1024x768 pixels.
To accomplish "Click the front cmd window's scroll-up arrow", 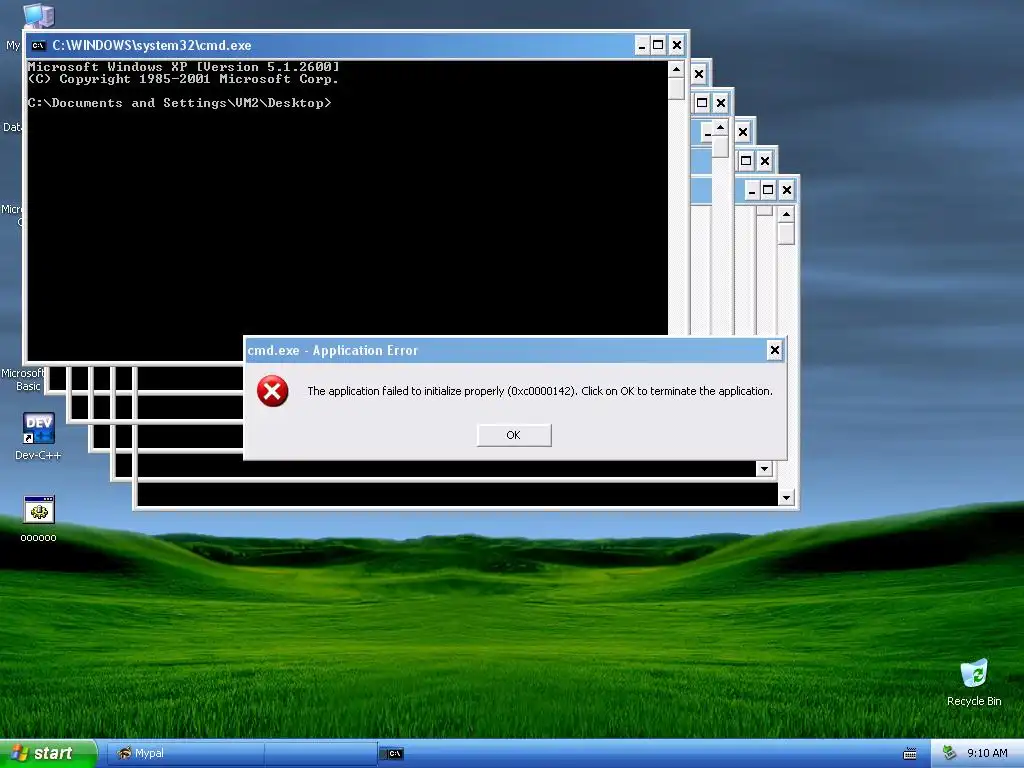I will point(676,69).
